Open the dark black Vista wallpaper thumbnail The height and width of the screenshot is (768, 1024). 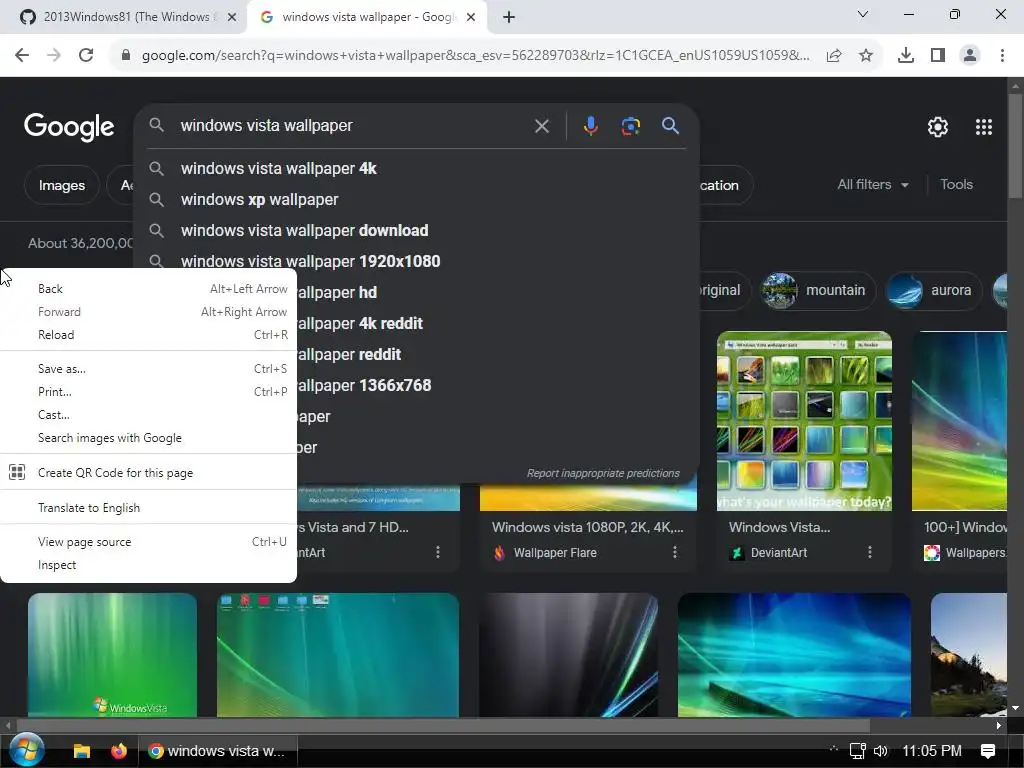(x=568, y=655)
